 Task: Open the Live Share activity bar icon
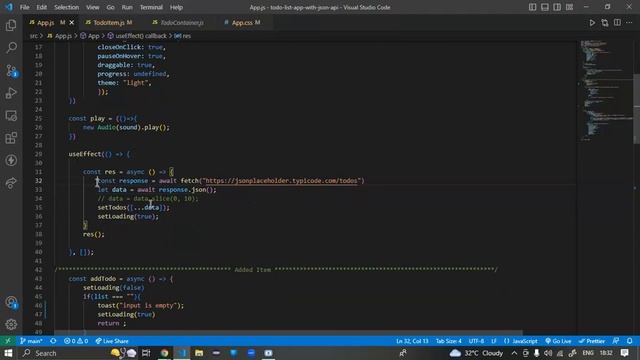[11, 183]
